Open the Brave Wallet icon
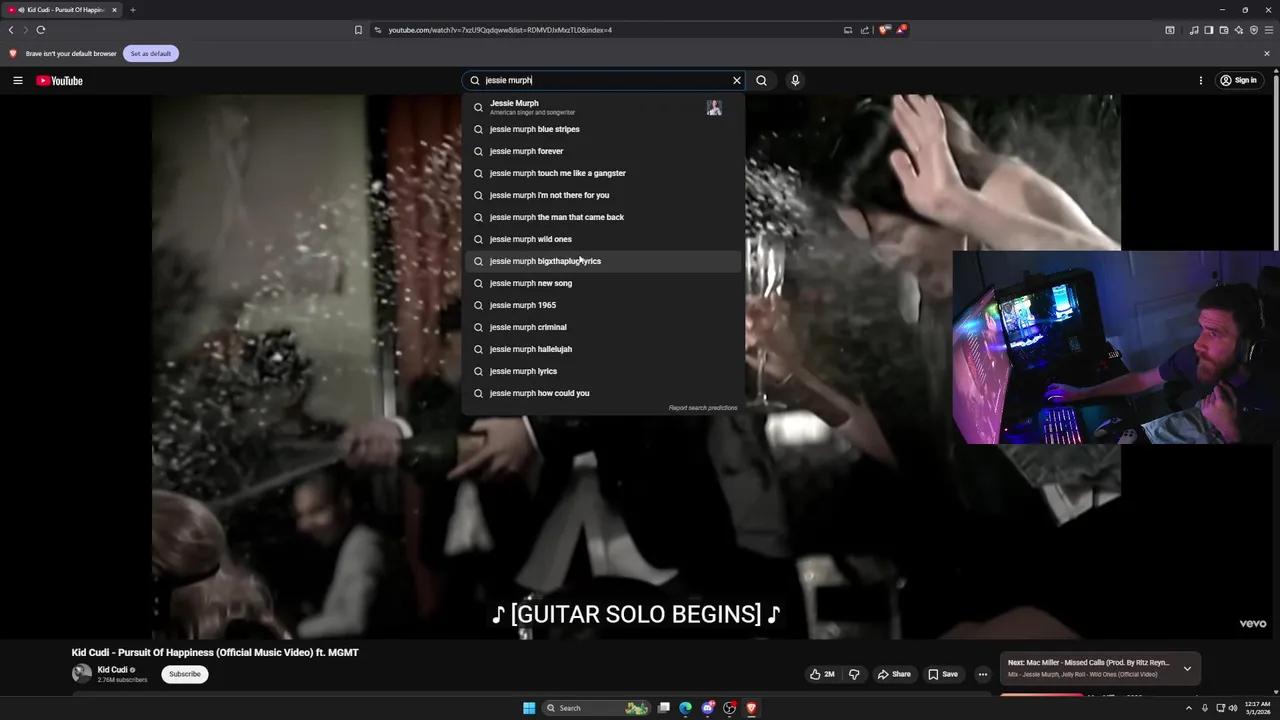 click(1223, 30)
